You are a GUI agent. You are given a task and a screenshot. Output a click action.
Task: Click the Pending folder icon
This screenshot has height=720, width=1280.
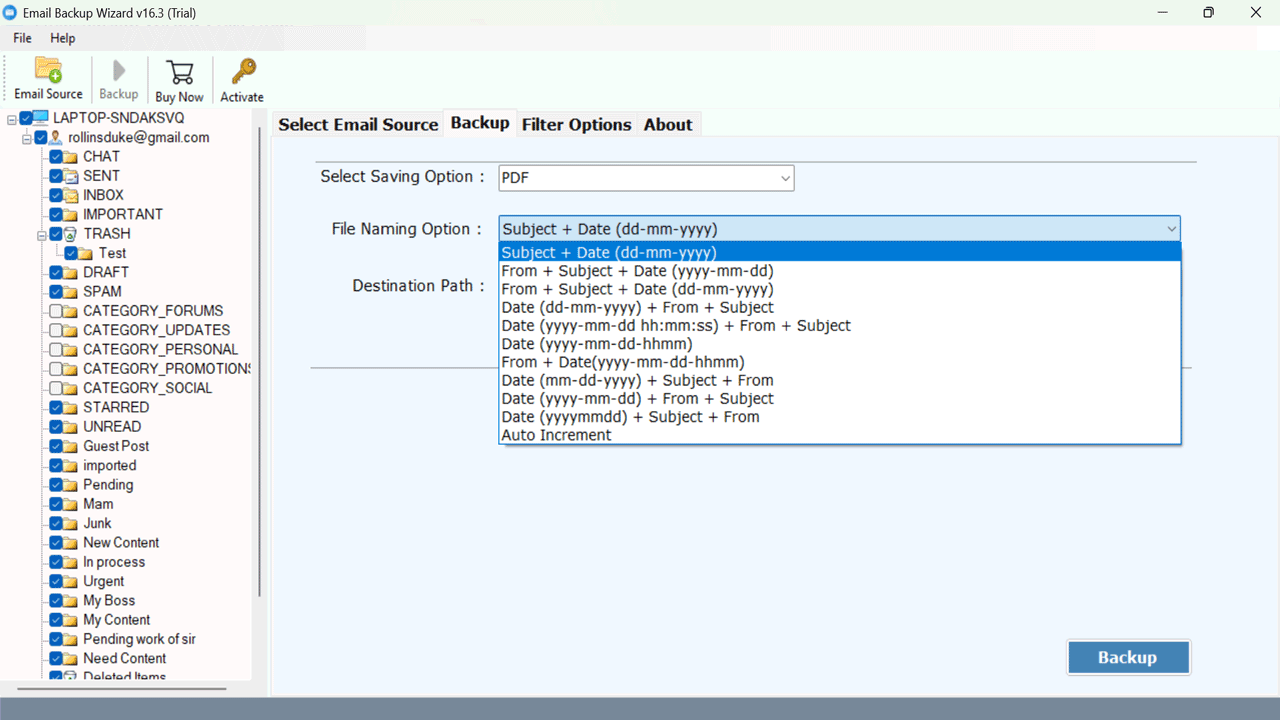(x=71, y=485)
